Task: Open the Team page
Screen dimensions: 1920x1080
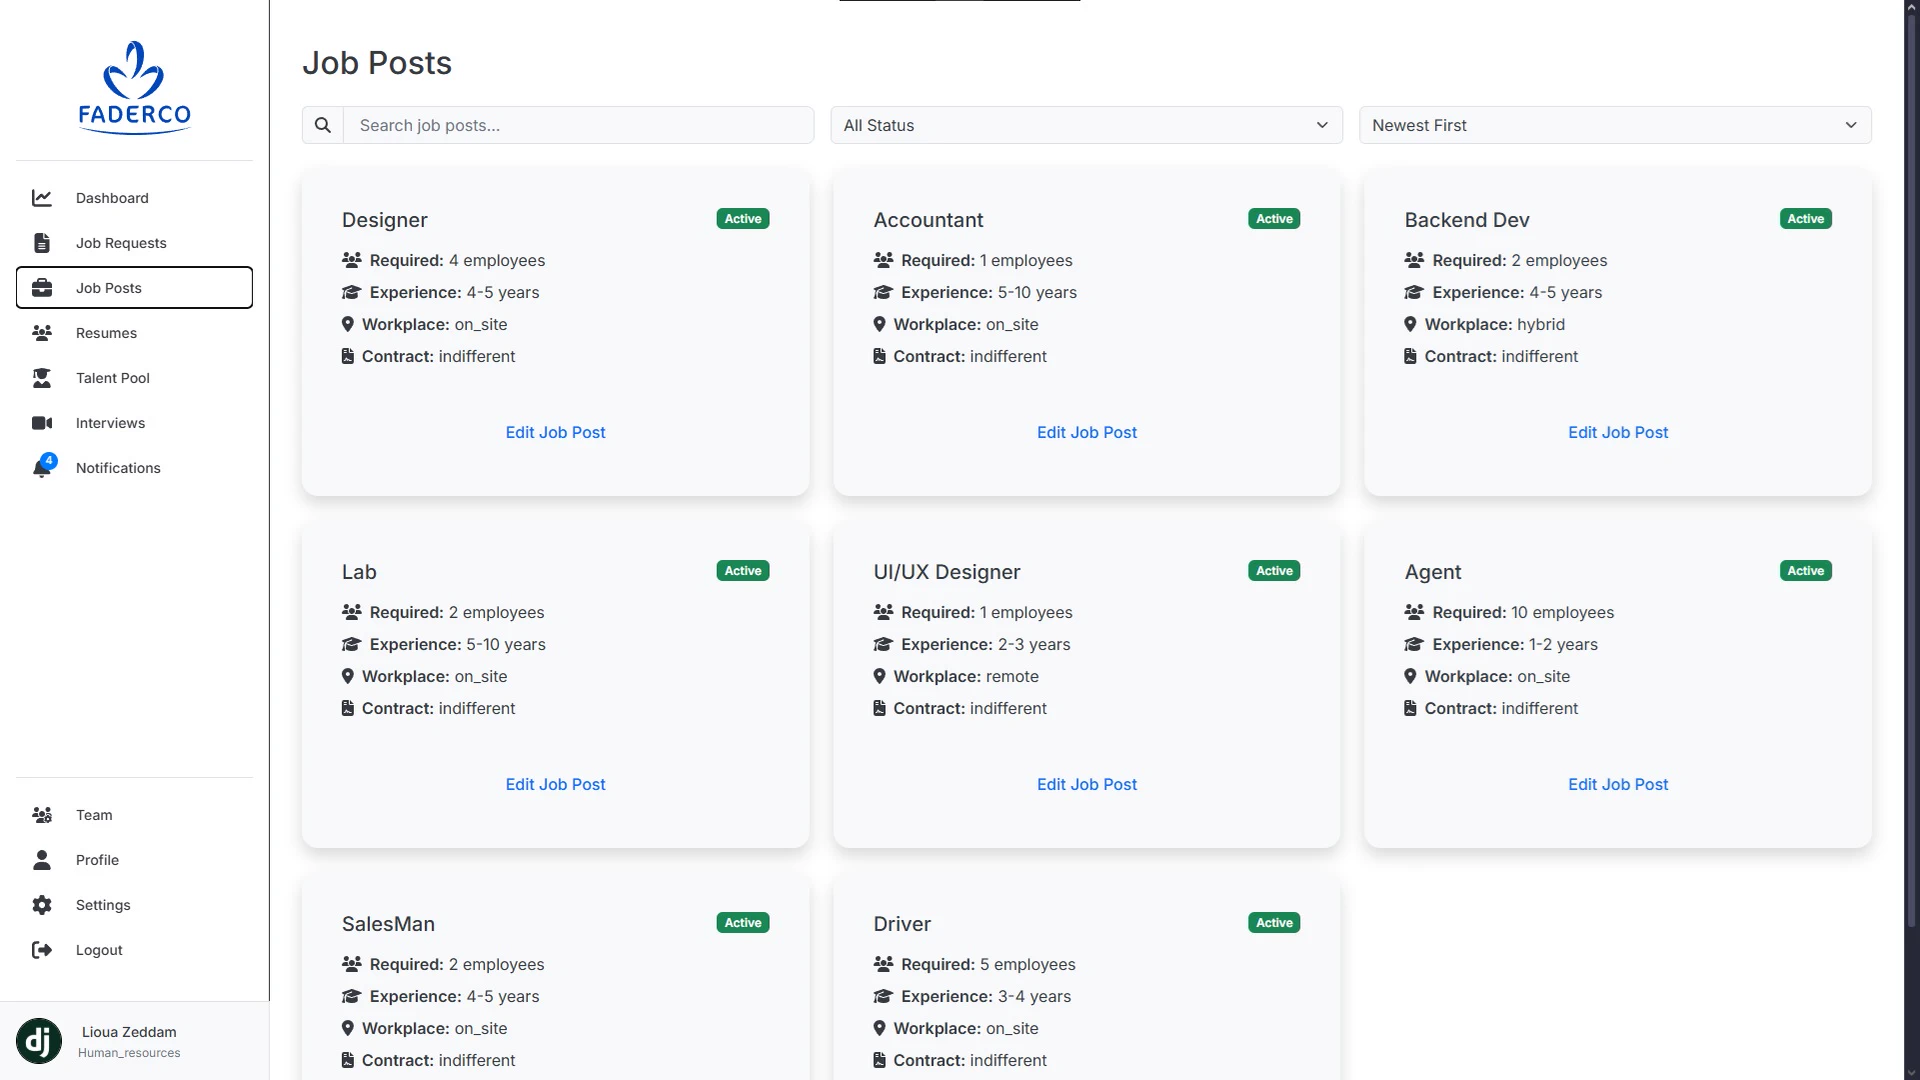Action: click(x=134, y=815)
